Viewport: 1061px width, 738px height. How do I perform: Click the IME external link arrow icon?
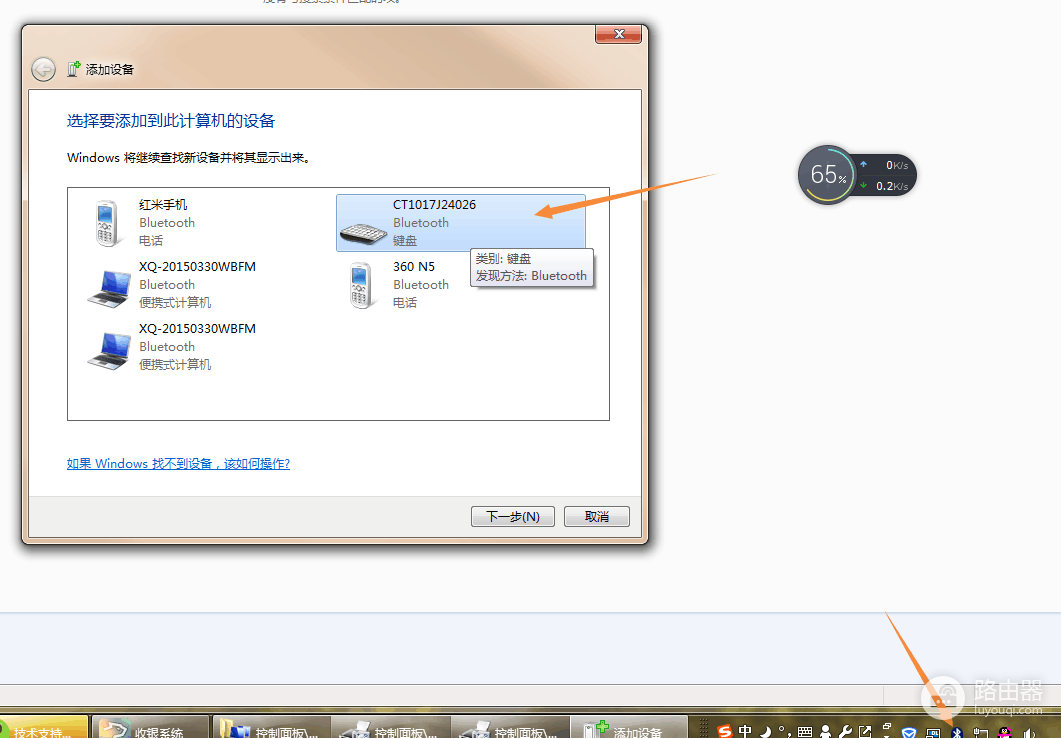865,731
